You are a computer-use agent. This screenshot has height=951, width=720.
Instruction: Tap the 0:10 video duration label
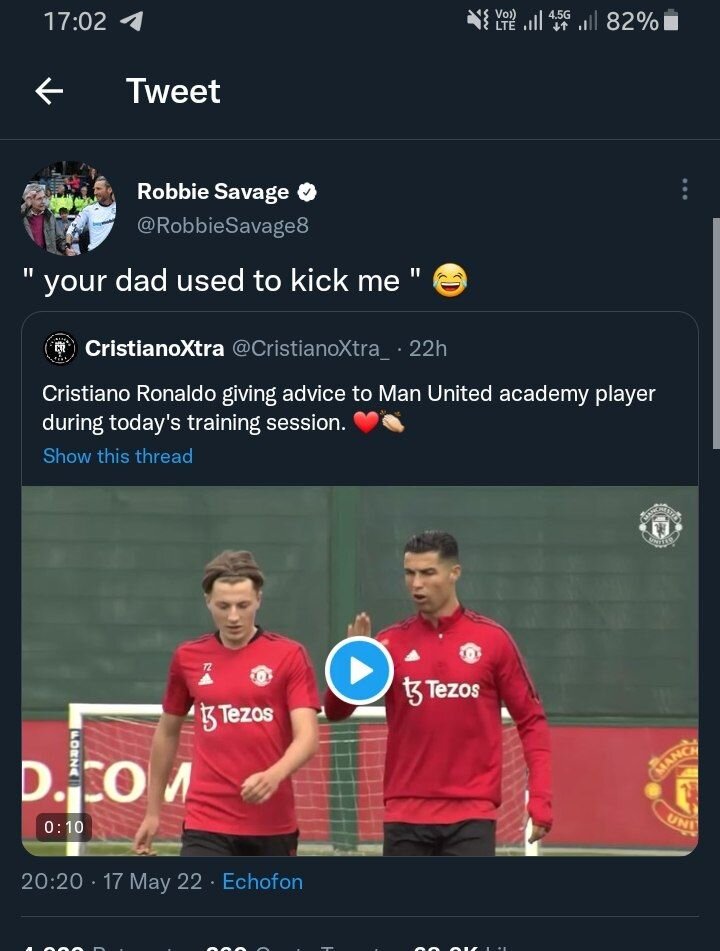64,827
